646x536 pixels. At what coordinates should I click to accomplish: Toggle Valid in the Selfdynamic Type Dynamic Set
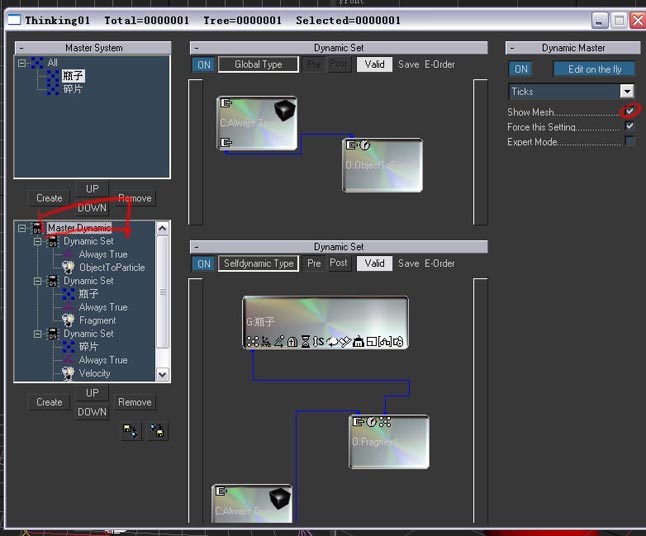(x=374, y=263)
